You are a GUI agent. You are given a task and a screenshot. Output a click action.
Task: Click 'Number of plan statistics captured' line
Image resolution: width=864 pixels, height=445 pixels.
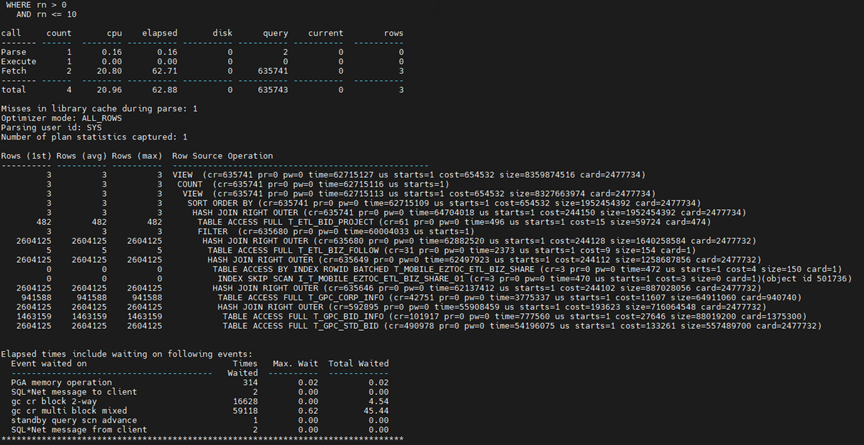94,137
